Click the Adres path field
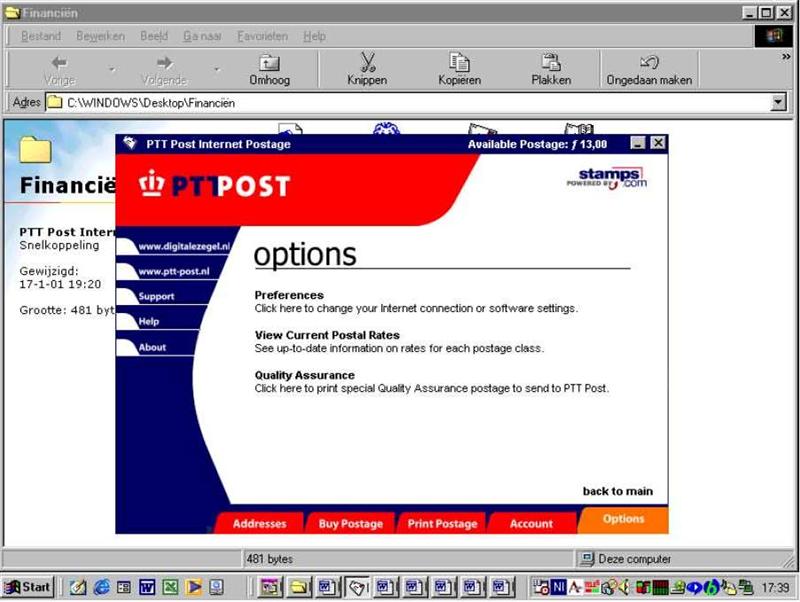Viewport: 800px width, 602px height. click(408, 103)
